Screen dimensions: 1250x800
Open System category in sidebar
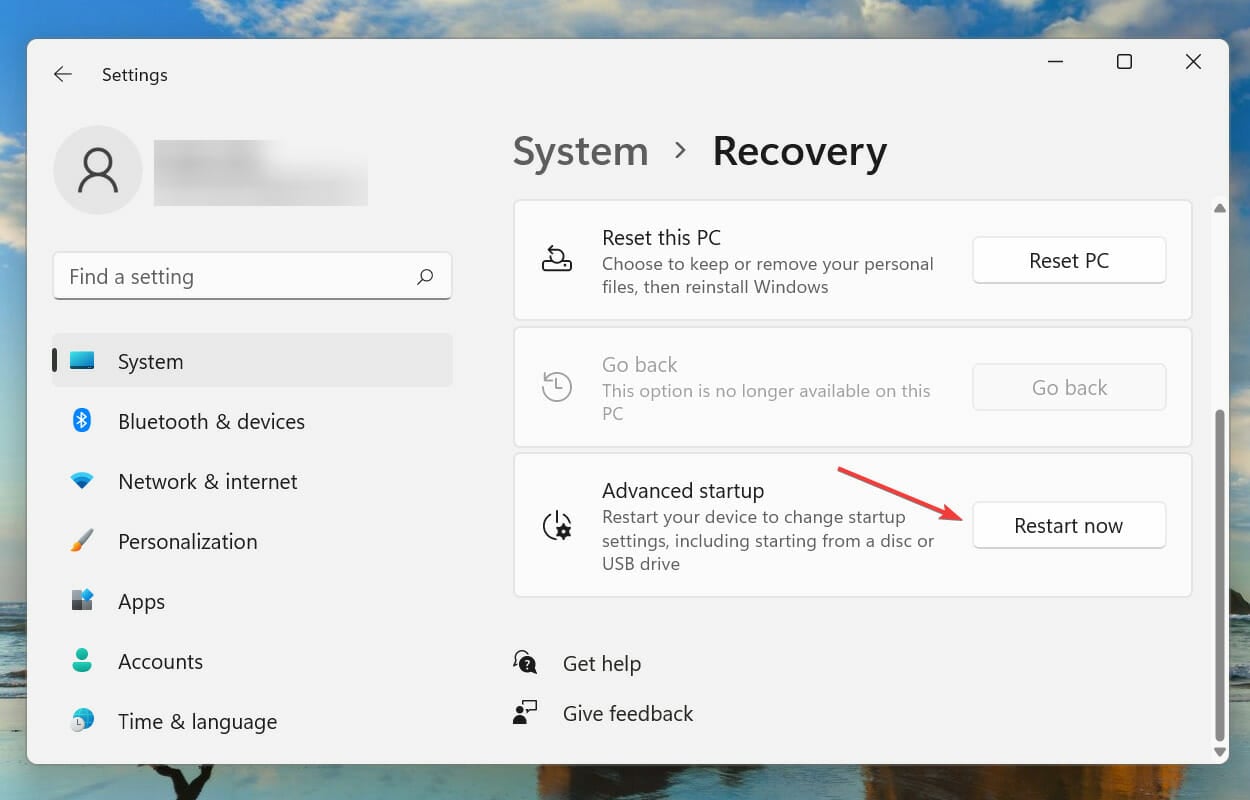point(252,361)
